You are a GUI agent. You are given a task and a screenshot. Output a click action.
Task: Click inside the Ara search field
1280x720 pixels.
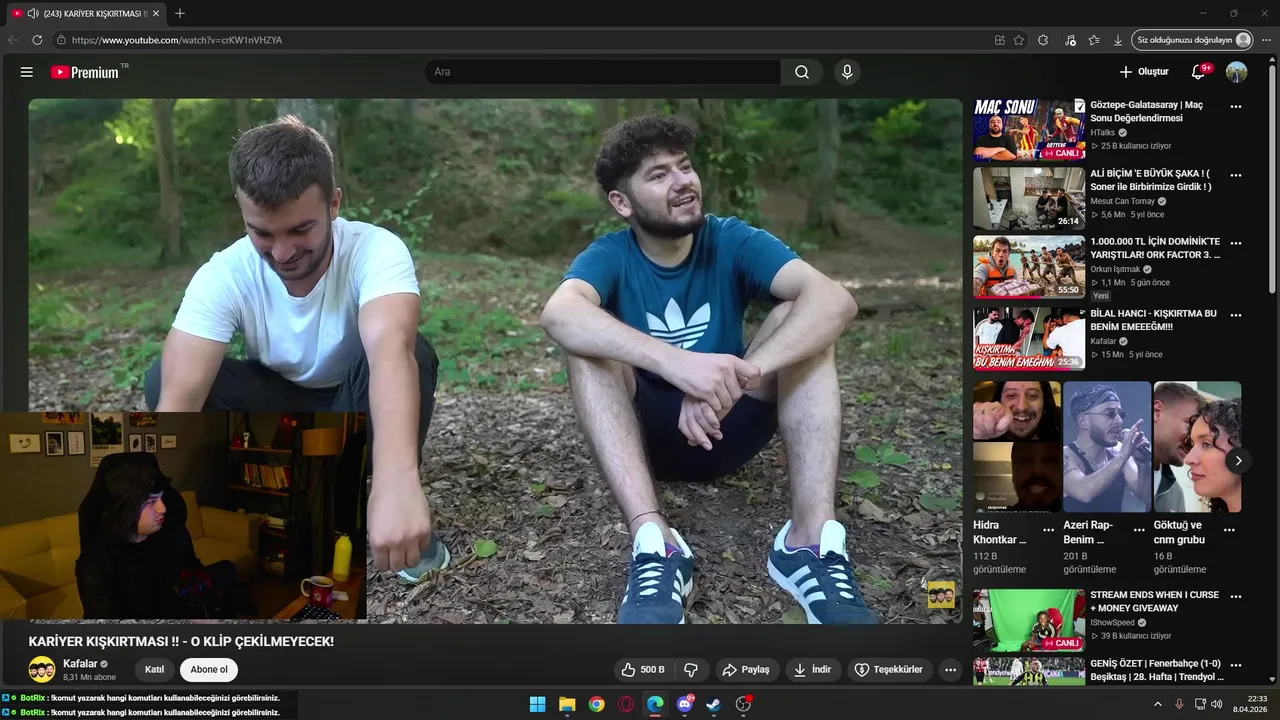(x=602, y=72)
